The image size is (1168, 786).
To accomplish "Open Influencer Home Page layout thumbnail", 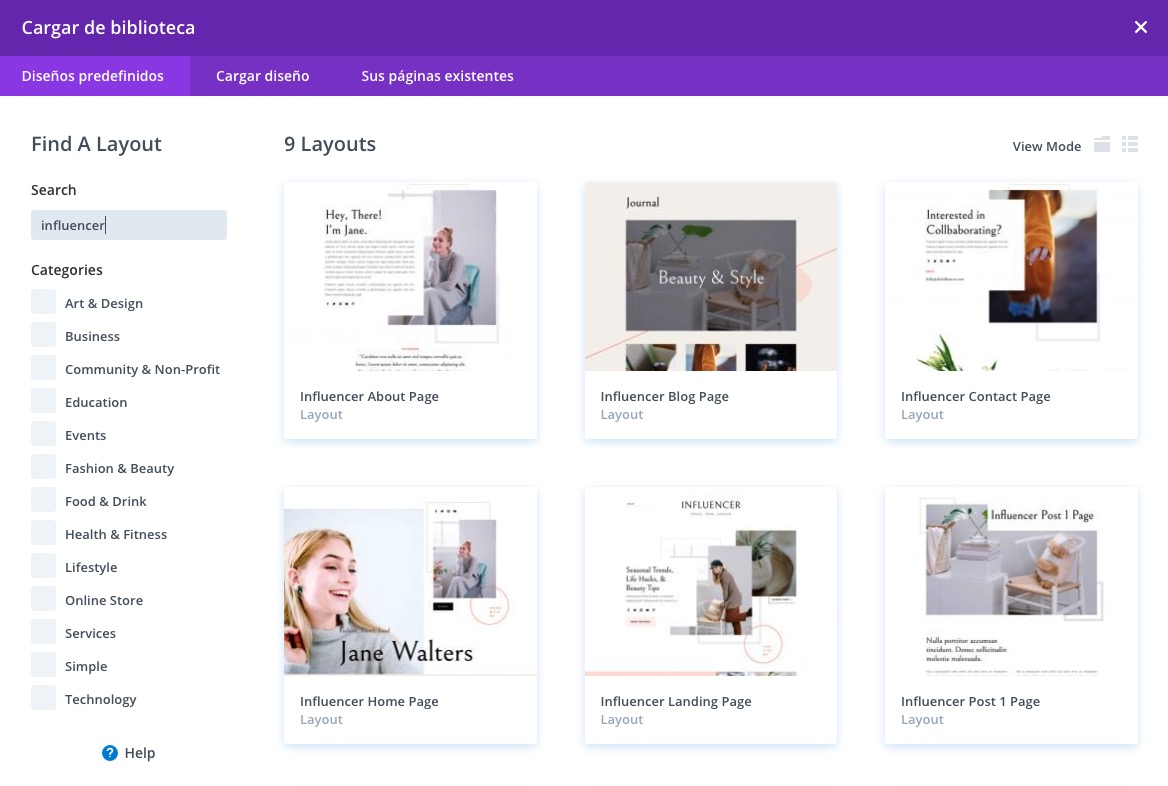I will click(x=410, y=581).
